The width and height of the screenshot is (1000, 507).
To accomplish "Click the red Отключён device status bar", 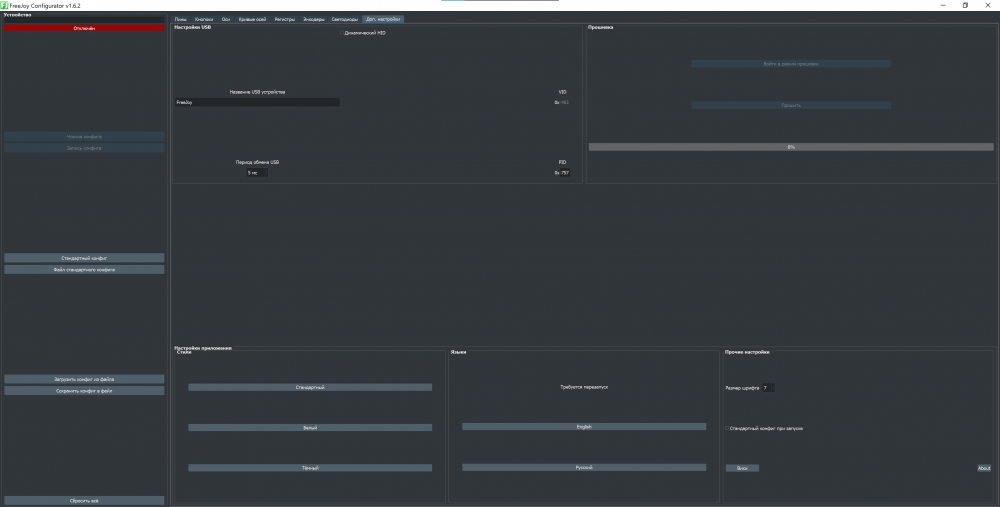I will click(x=84, y=28).
